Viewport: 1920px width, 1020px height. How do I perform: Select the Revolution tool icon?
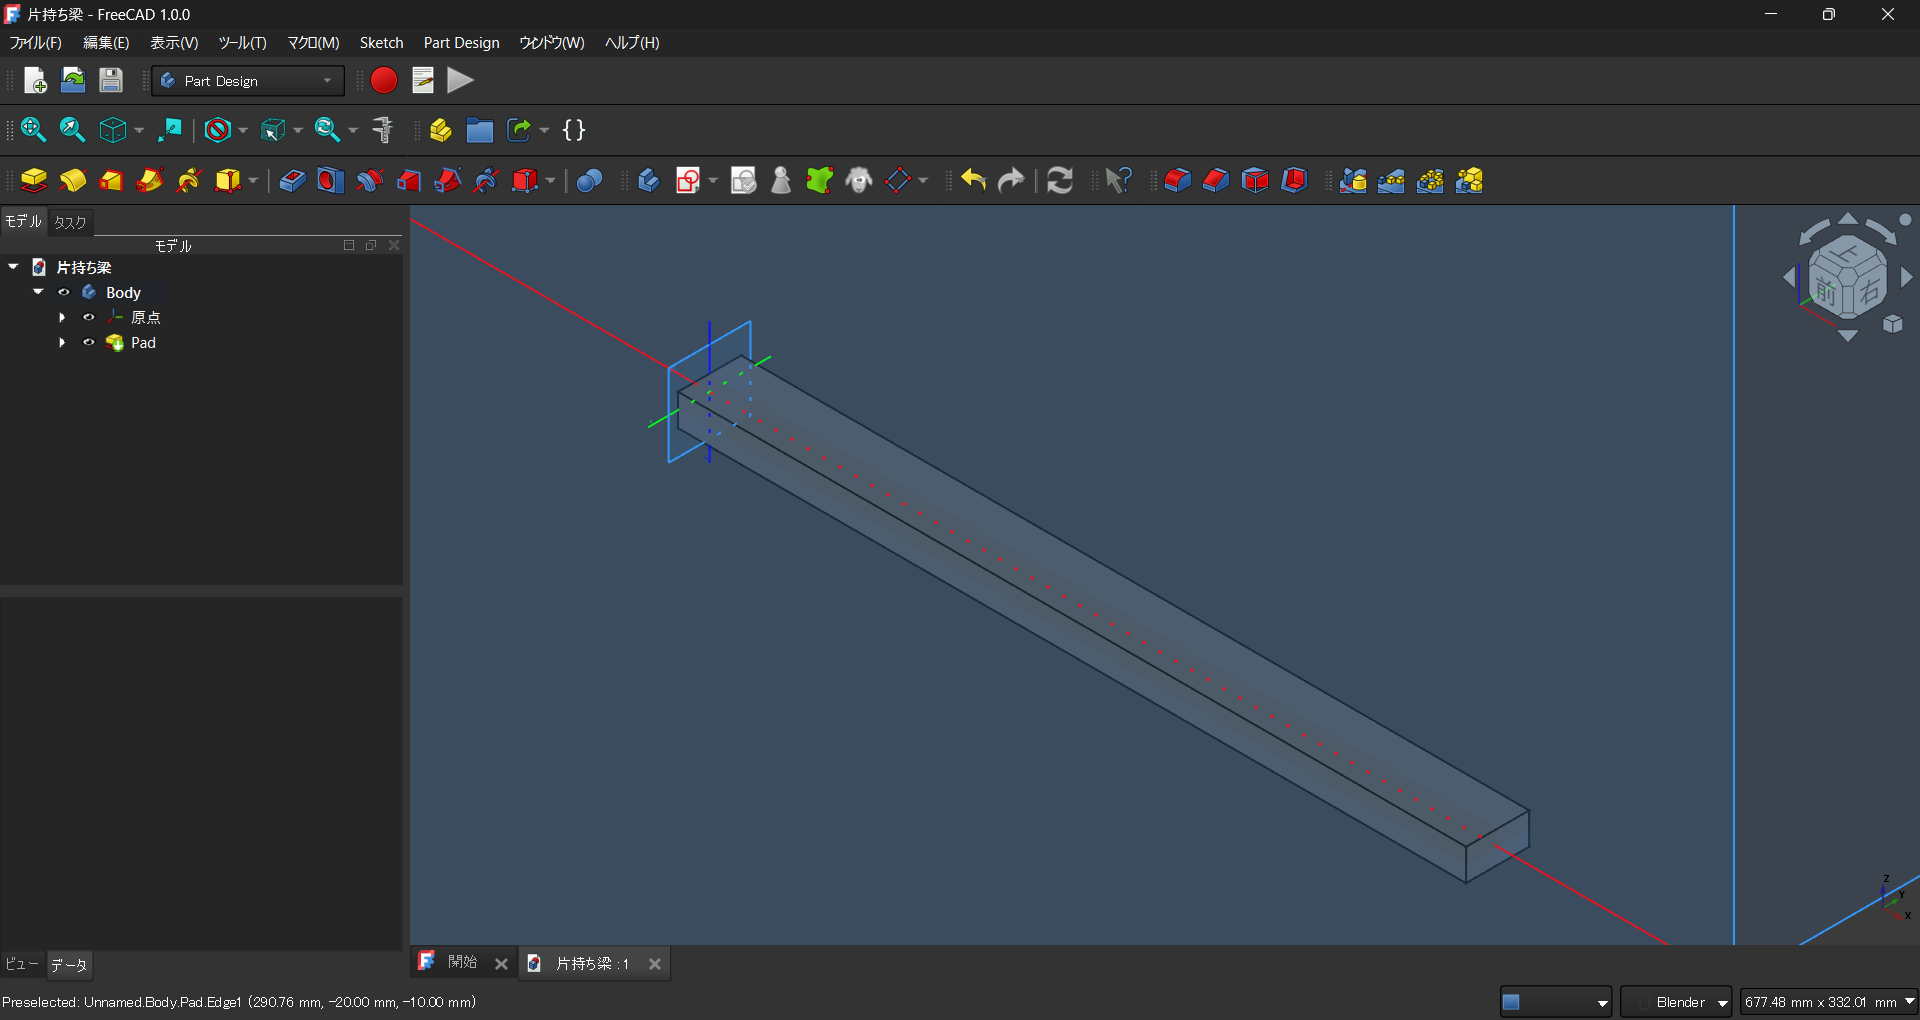point(73,181)
